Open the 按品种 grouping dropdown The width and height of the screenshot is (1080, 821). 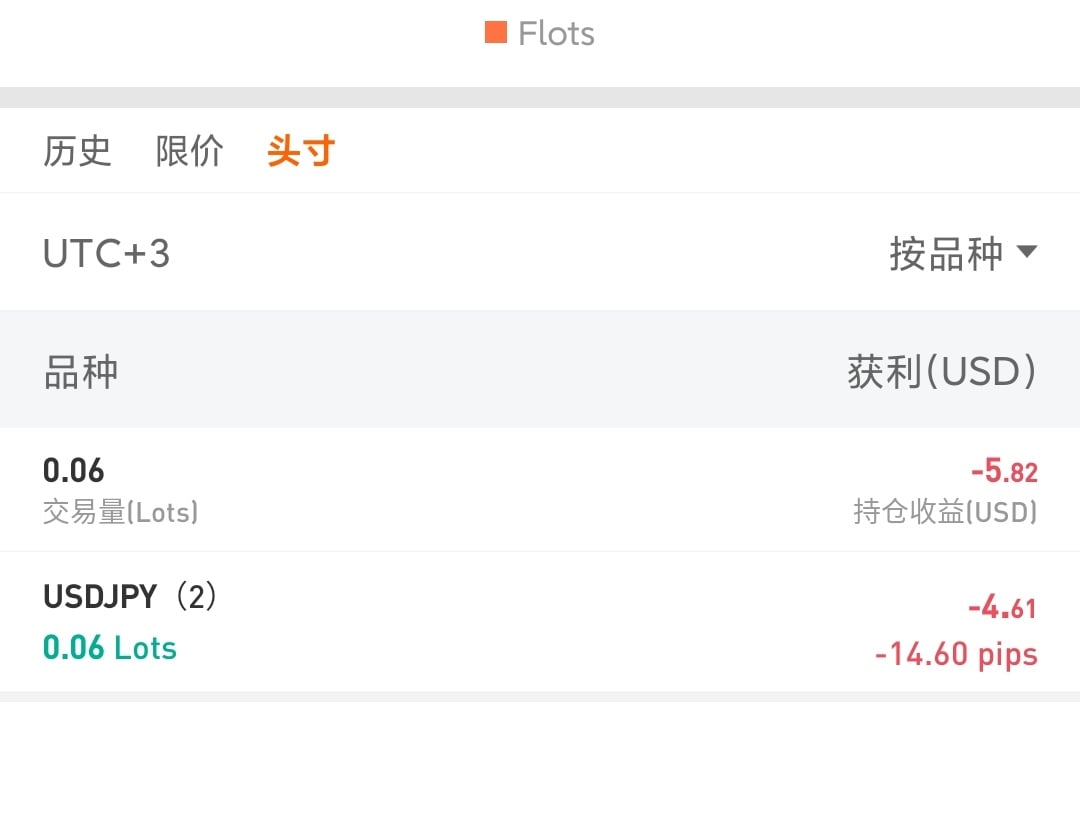tap(946, 254)
